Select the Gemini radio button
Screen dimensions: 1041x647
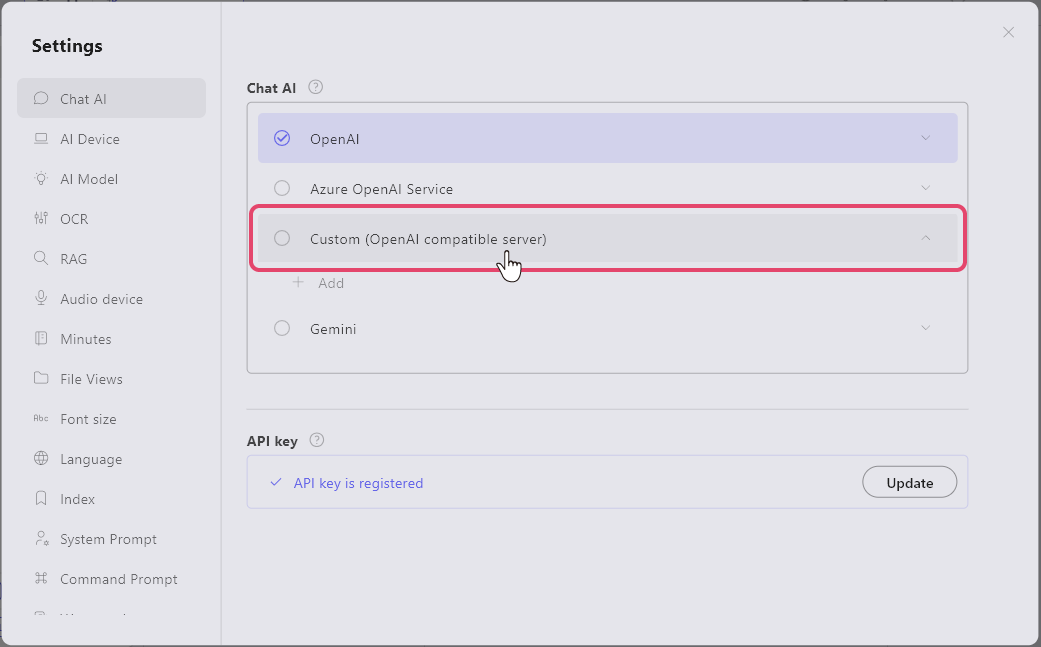(x=282, y=329)
